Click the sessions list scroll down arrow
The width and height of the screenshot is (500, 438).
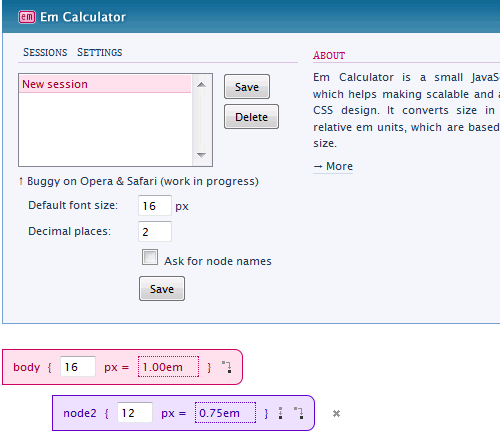[x=201, y=155]
